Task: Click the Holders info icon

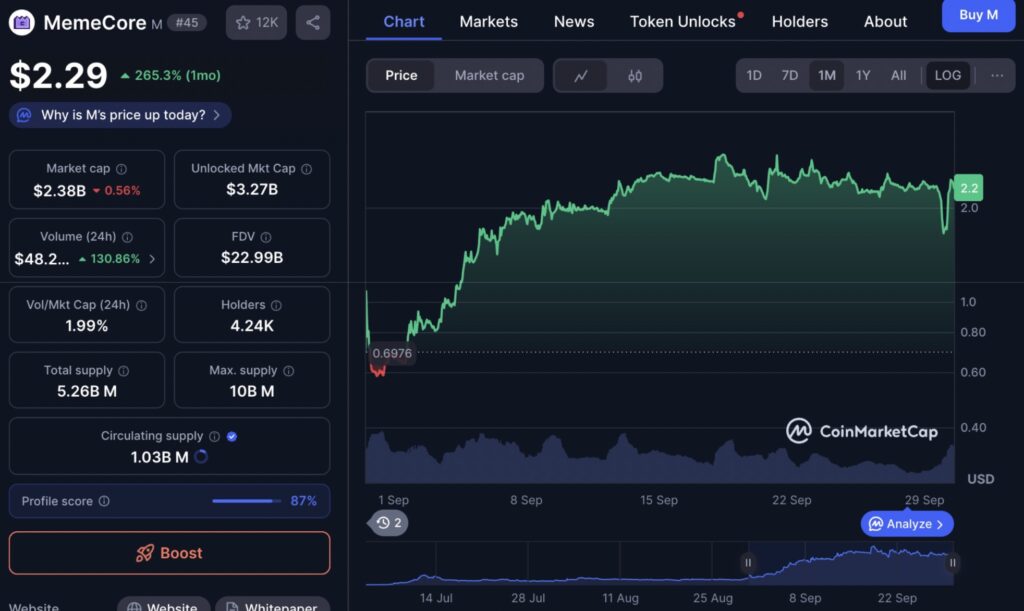Action: [x=276, y=305]
